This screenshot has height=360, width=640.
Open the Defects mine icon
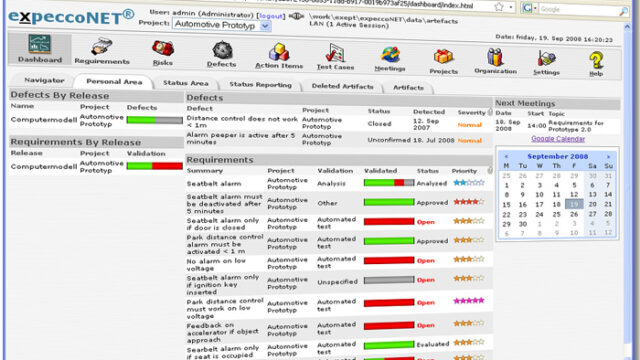point(222,50)
